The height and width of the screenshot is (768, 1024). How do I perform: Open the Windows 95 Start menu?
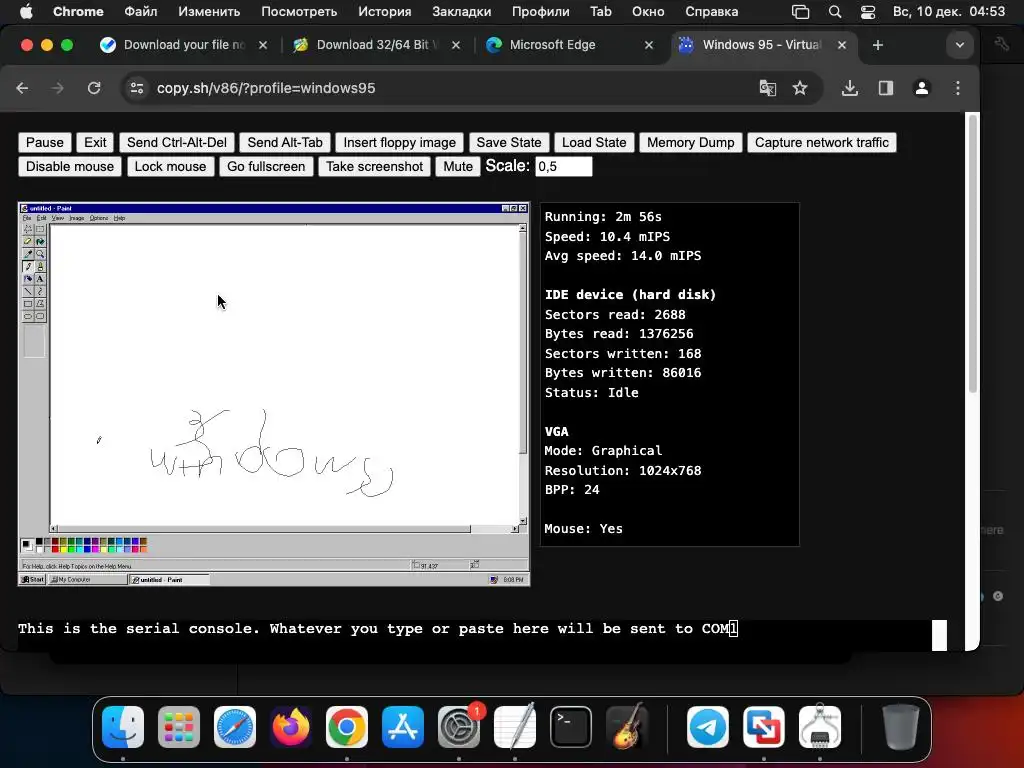33,579
